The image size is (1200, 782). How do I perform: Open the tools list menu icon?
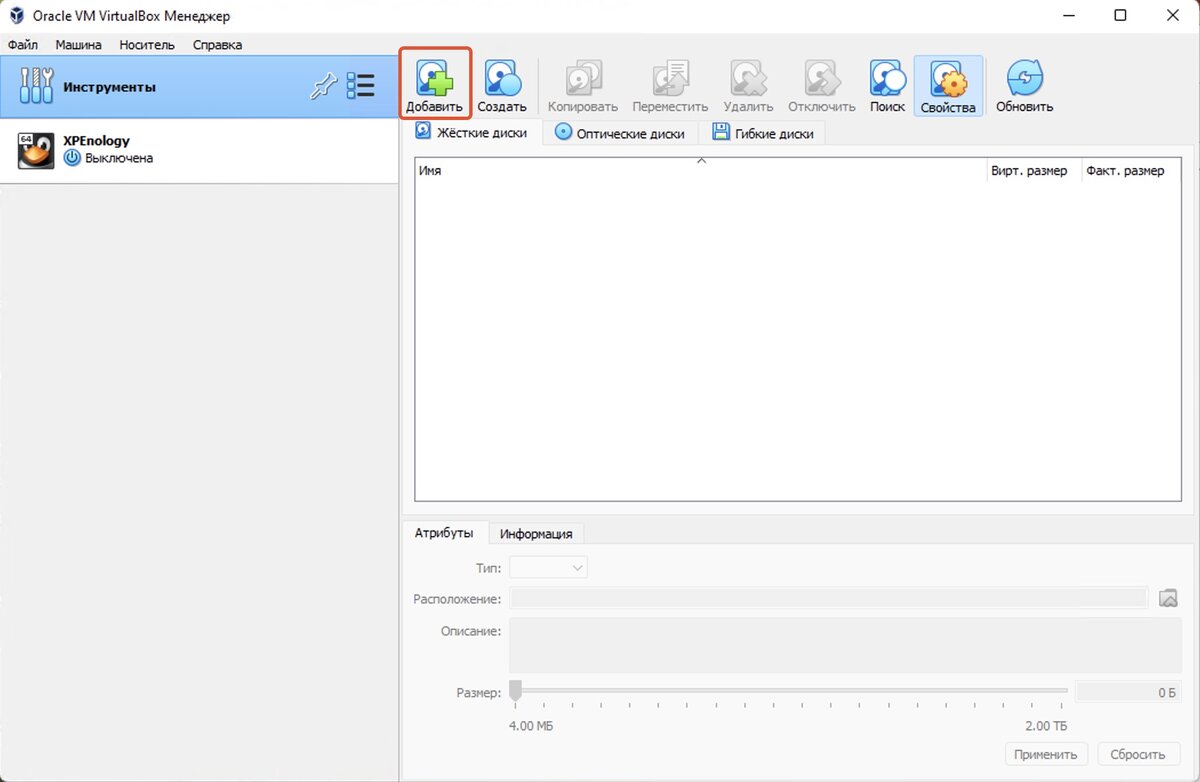[360, 86]
